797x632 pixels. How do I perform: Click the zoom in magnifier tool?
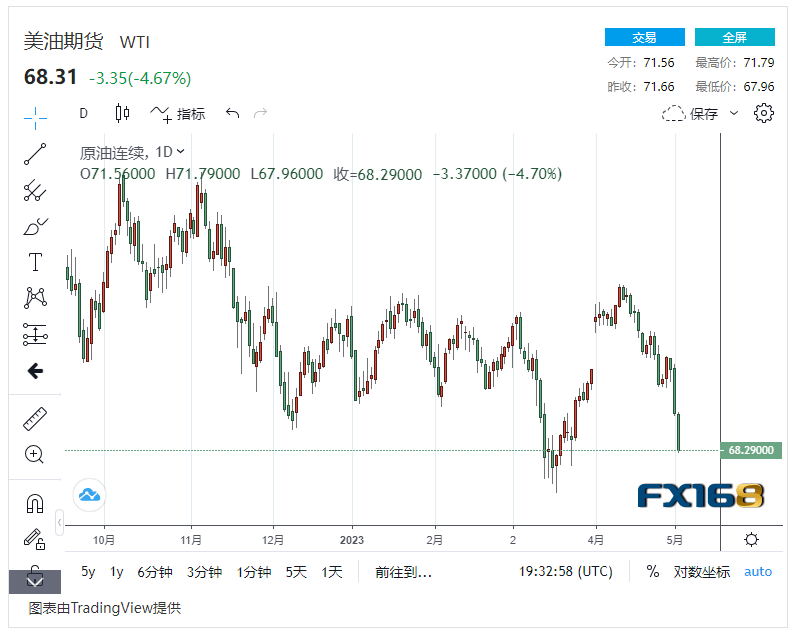click(35, 455)
